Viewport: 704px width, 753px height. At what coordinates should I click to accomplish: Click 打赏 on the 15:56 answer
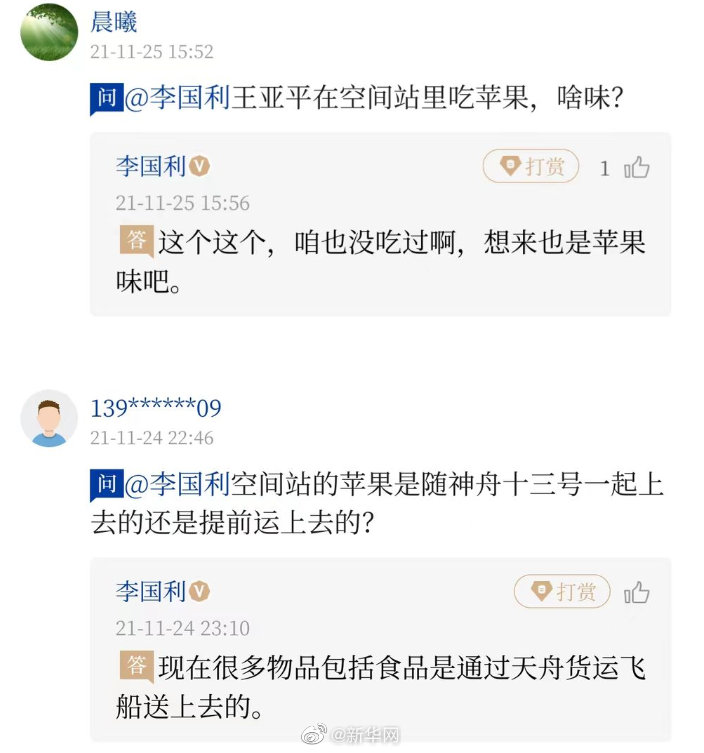click(530, 167)
